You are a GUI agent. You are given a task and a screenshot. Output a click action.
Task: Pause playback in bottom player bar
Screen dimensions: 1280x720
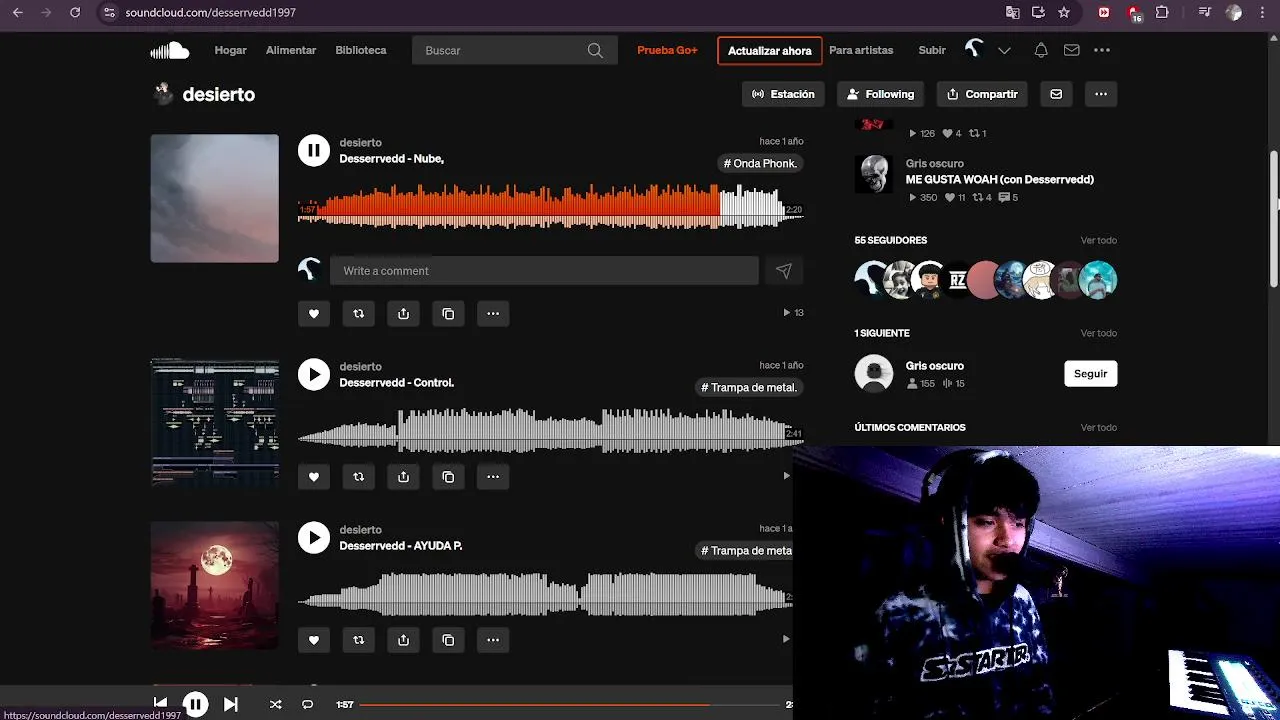195,704
